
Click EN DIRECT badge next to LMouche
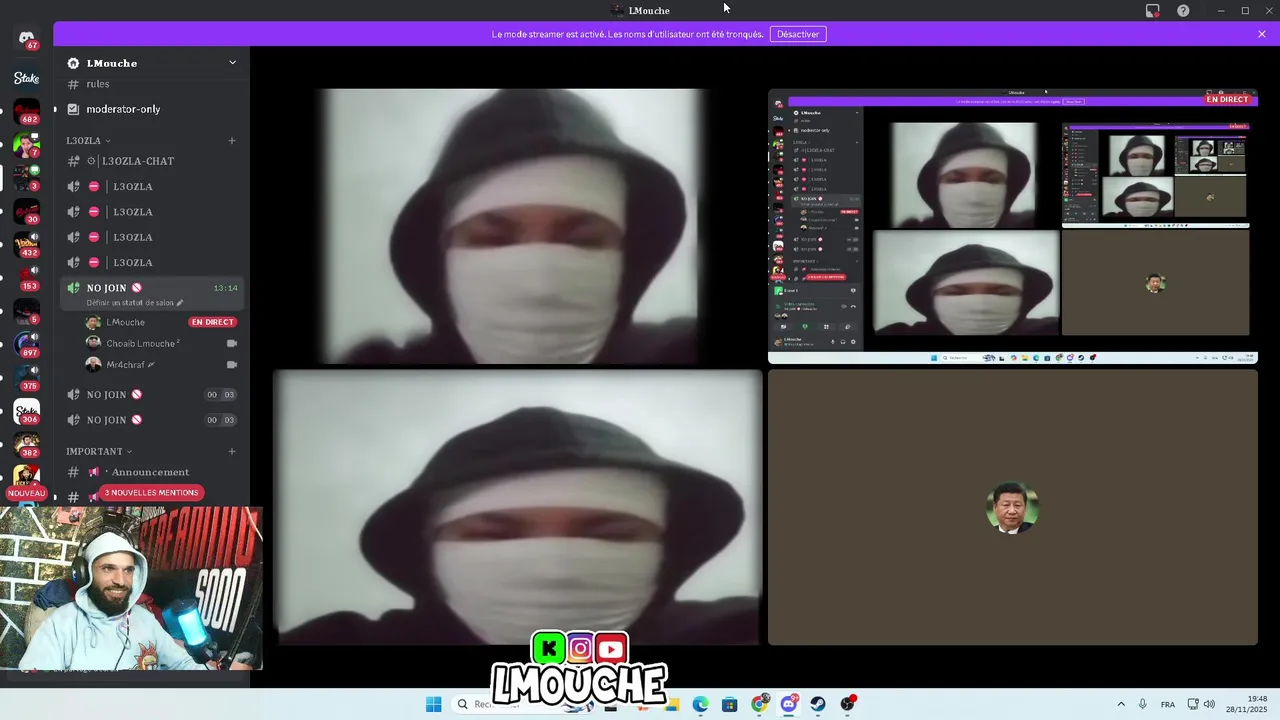click(x=212, y=322)
